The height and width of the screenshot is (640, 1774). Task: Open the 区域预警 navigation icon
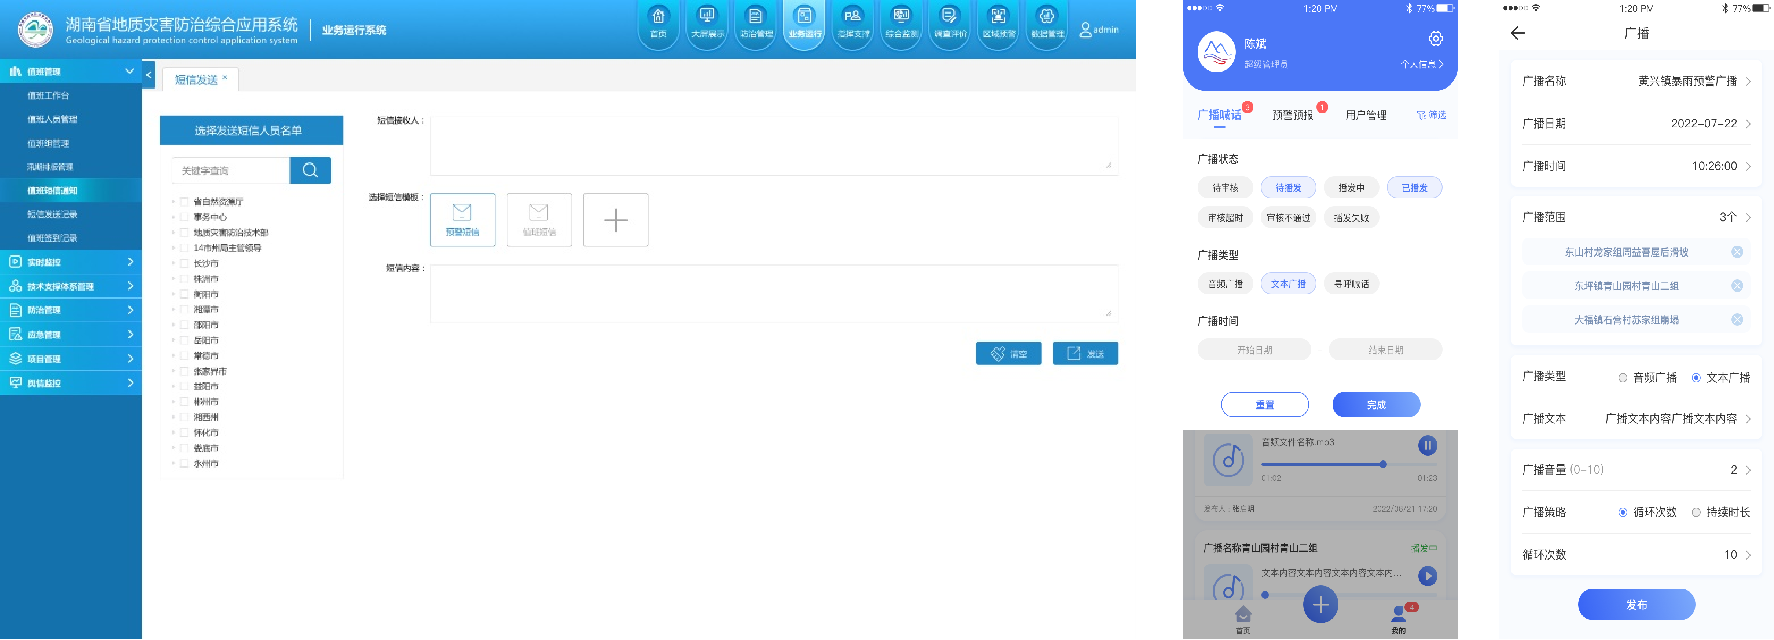(998, 22)
